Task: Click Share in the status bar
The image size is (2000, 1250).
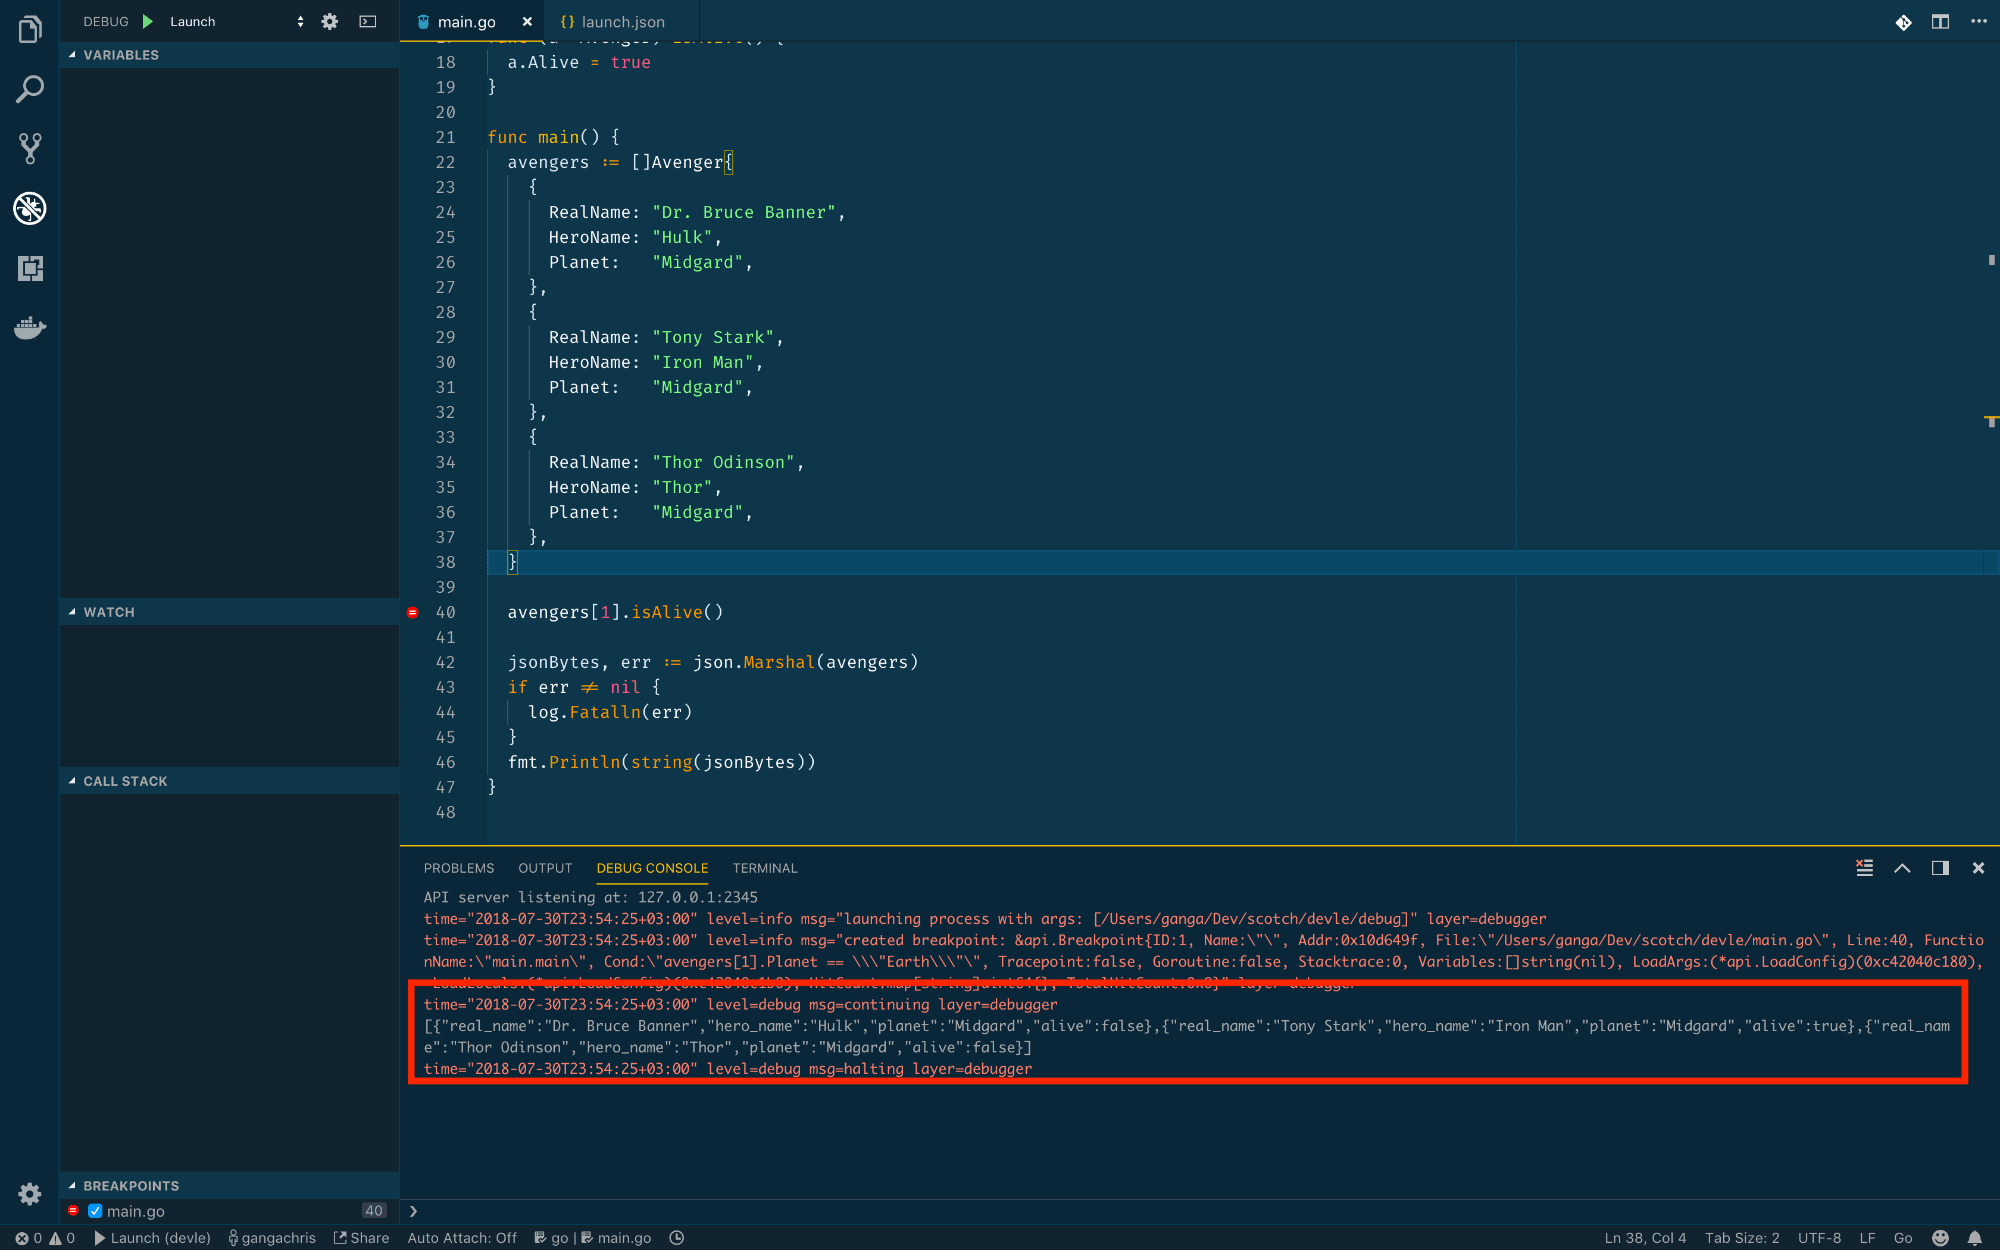Action: 361,1237
